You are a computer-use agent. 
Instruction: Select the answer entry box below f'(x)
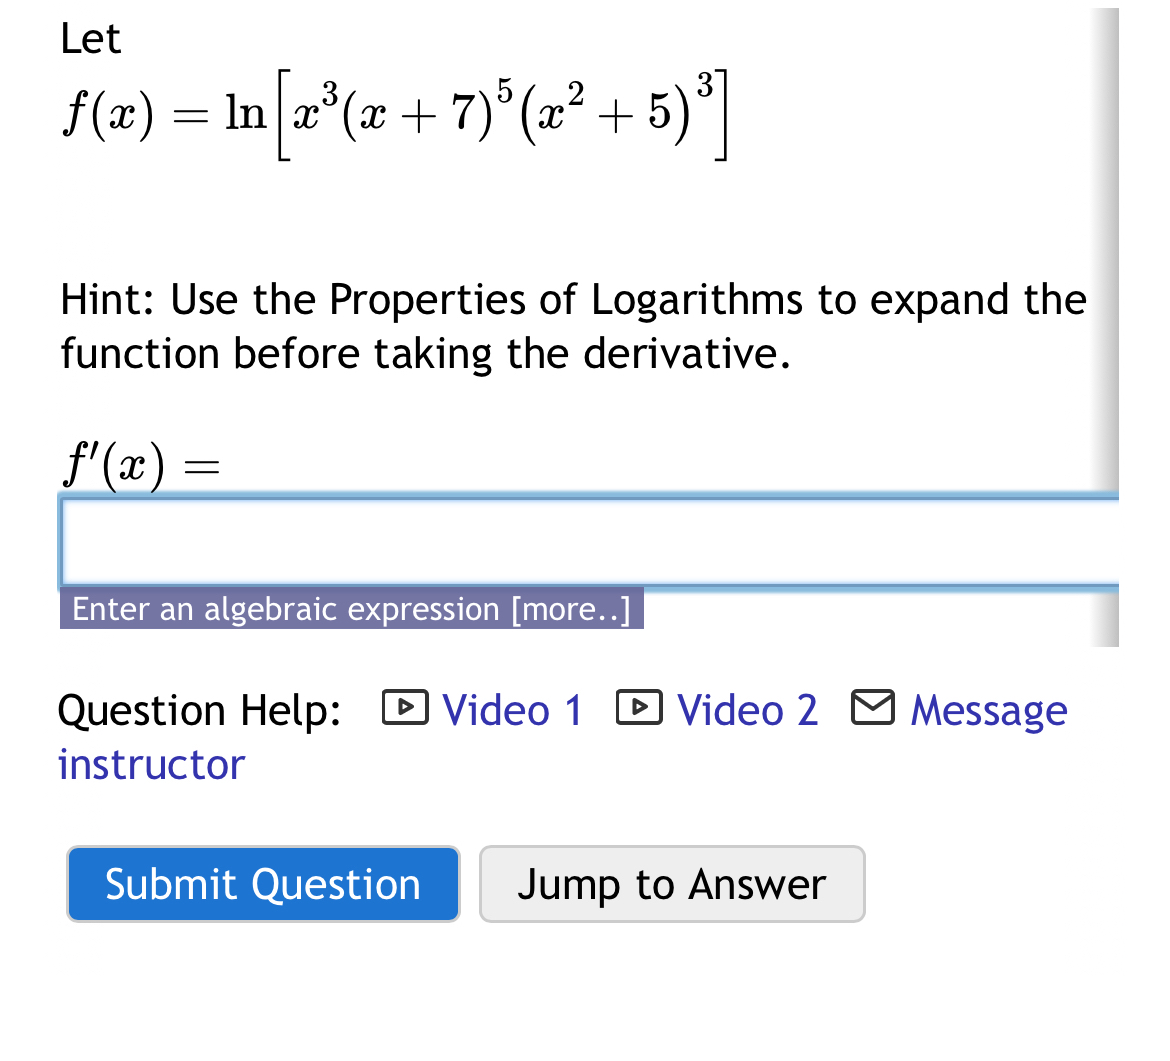click(x=580, y=540)
